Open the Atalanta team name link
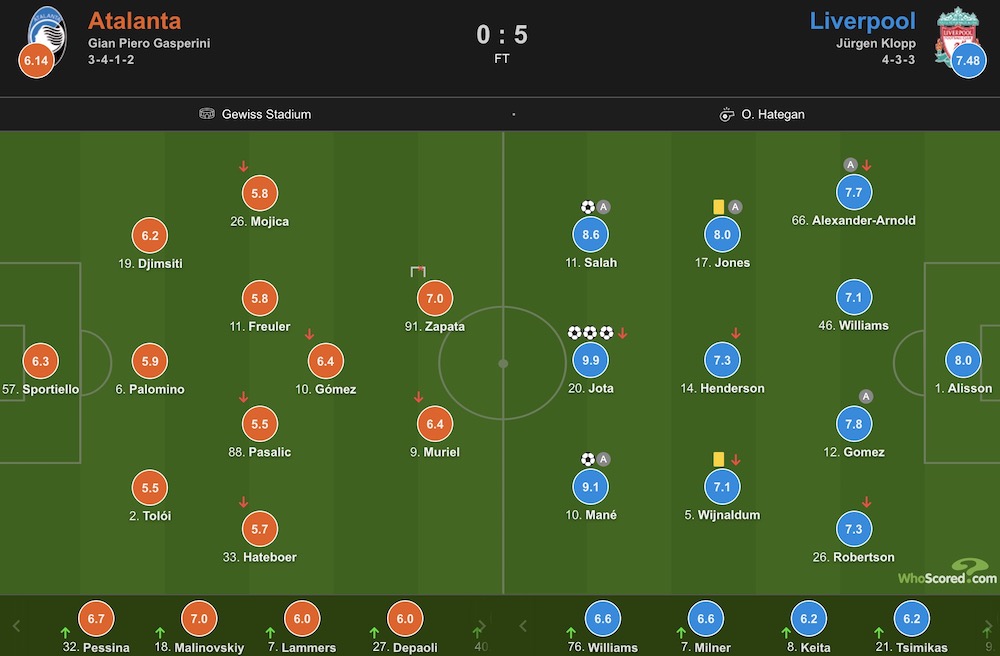1000x656 pixels. [135, 20]
